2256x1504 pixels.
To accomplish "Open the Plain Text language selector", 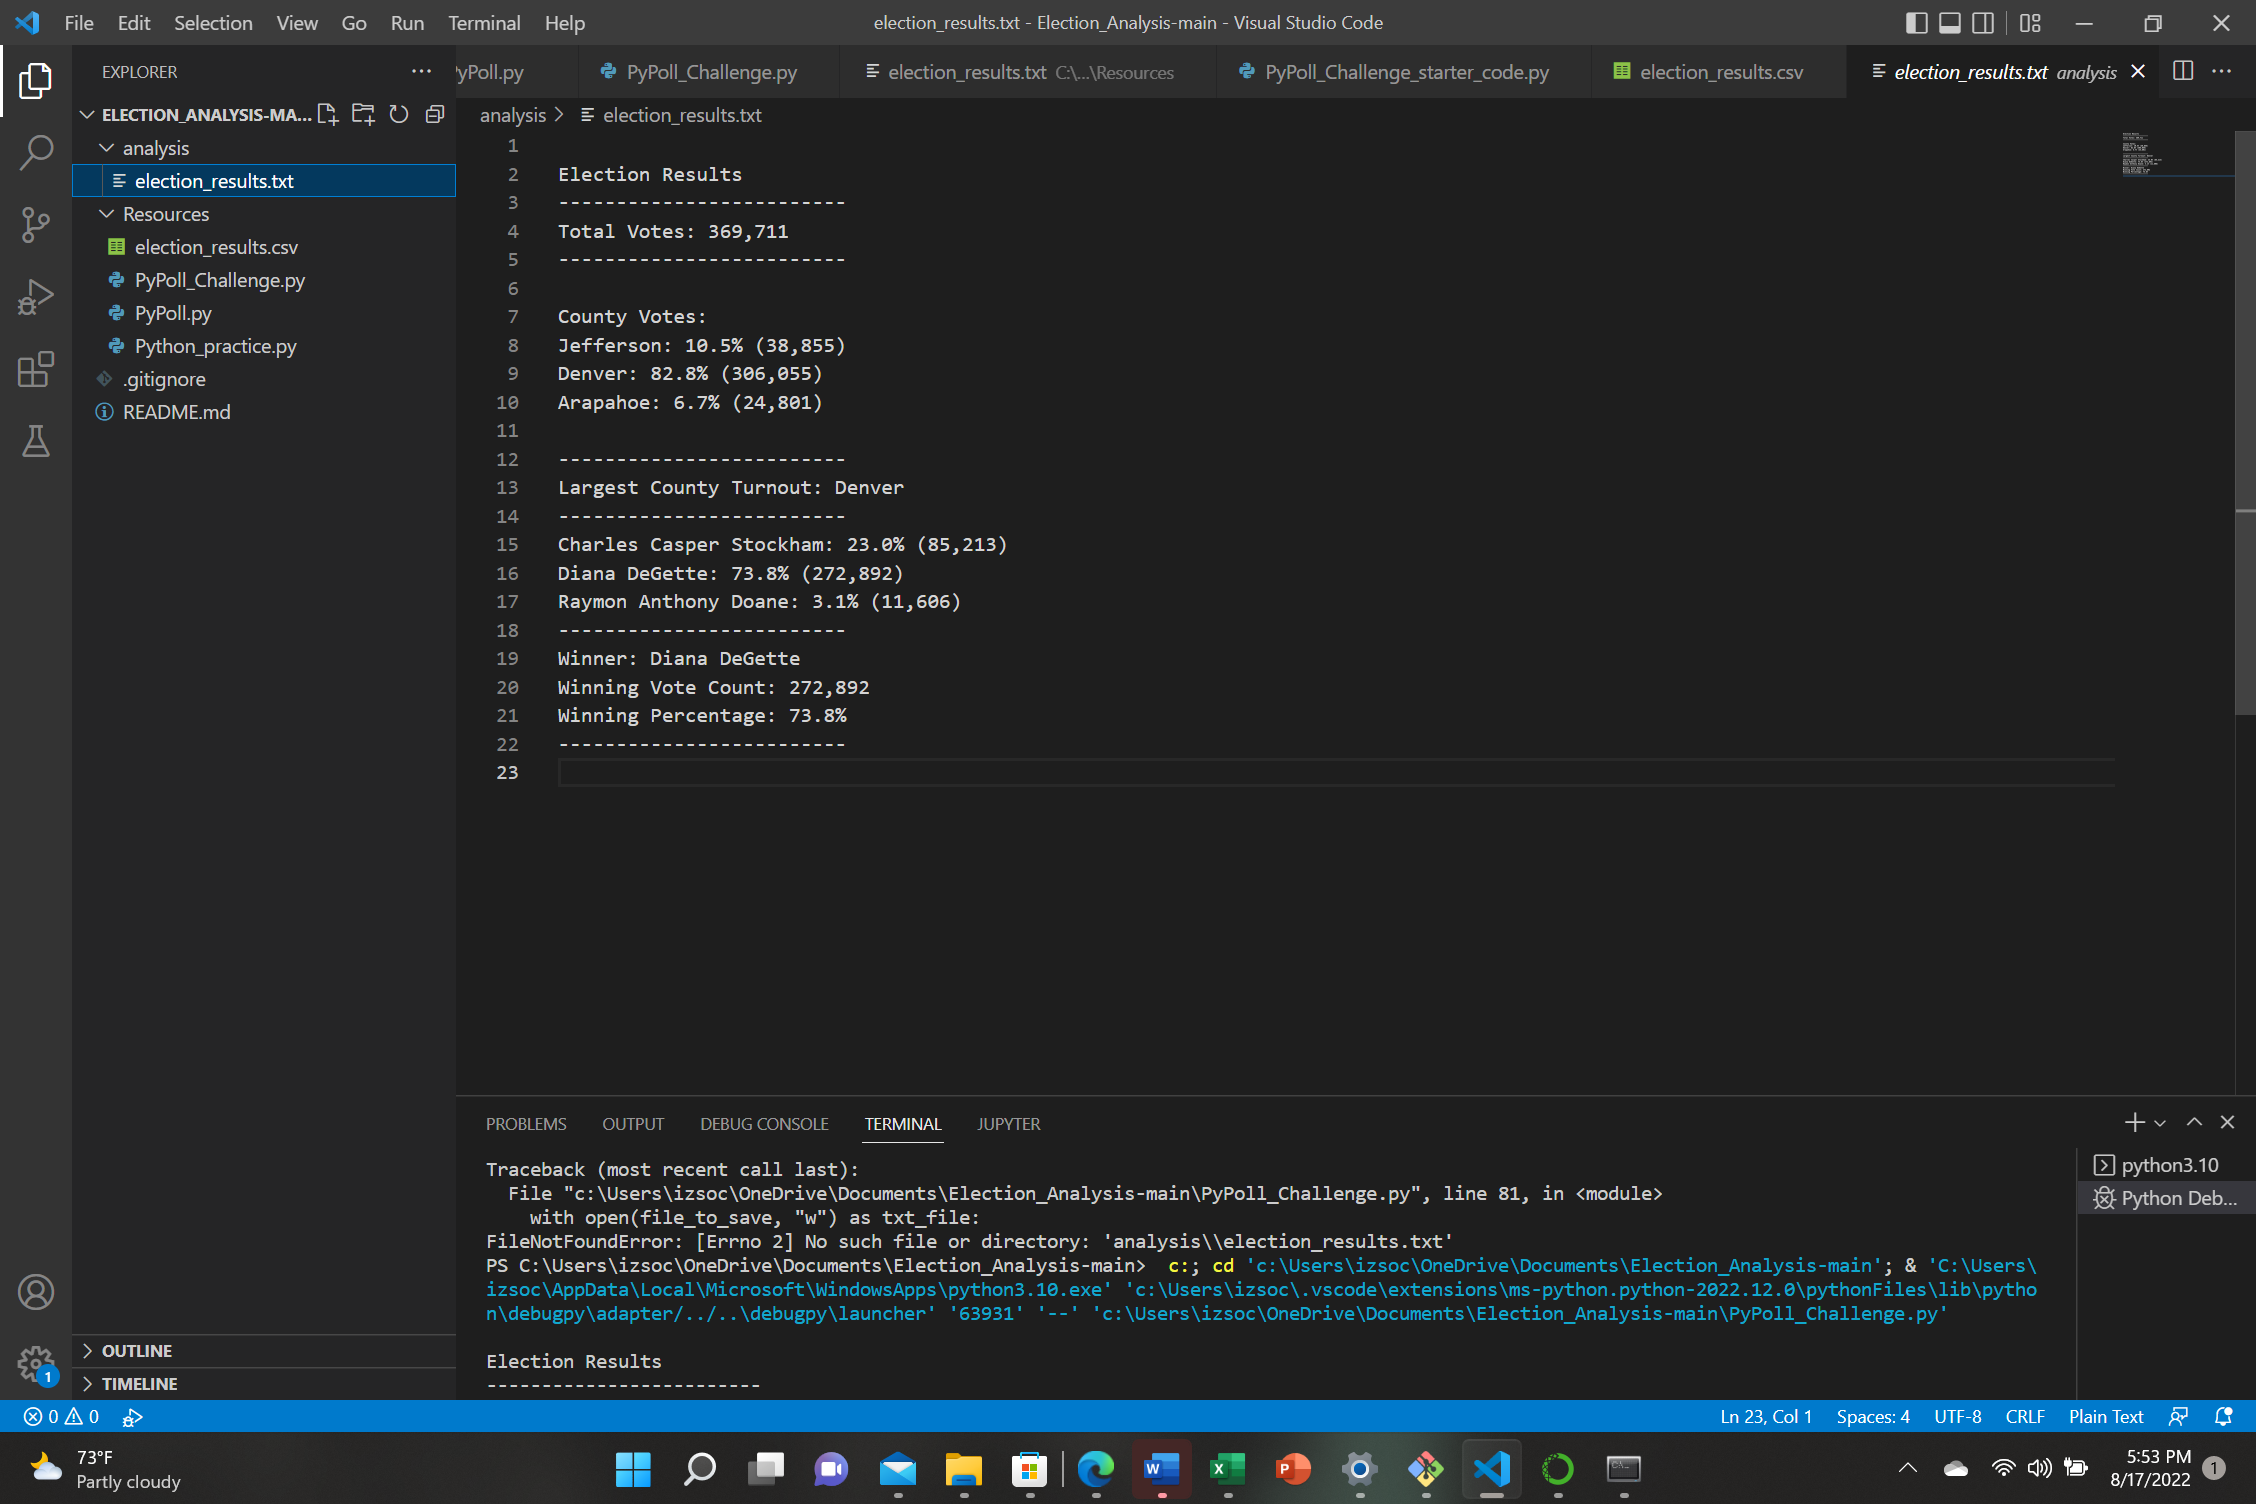I will (2105, 1416).
